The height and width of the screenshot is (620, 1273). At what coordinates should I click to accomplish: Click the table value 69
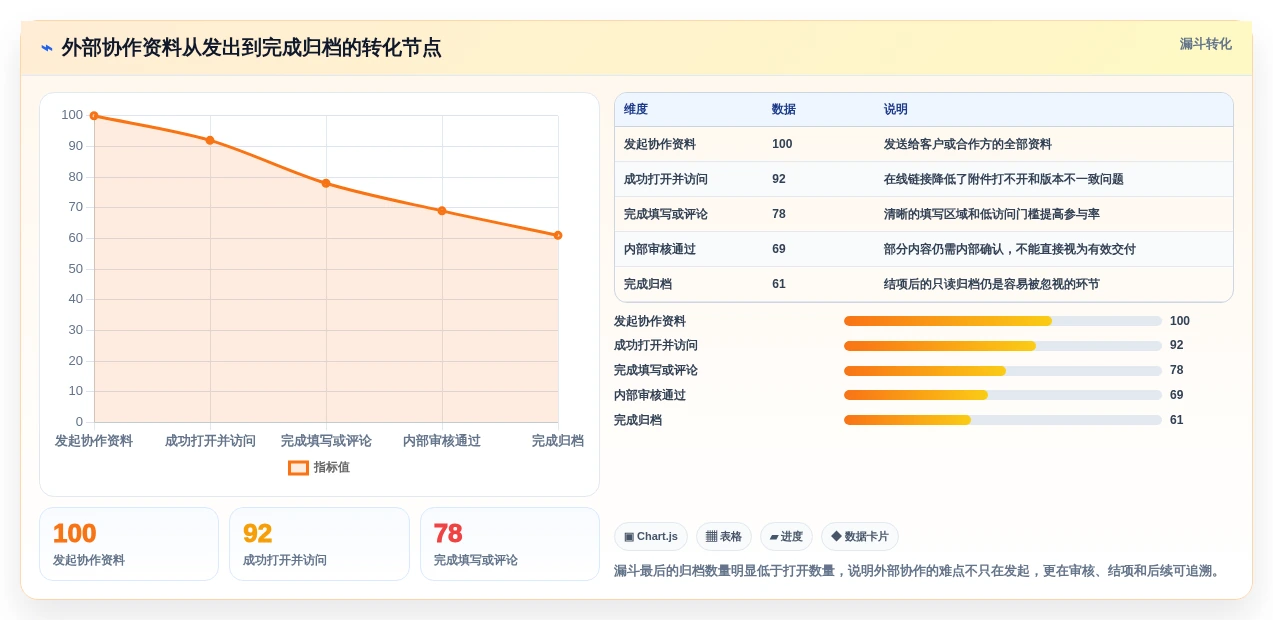(779, 249)
